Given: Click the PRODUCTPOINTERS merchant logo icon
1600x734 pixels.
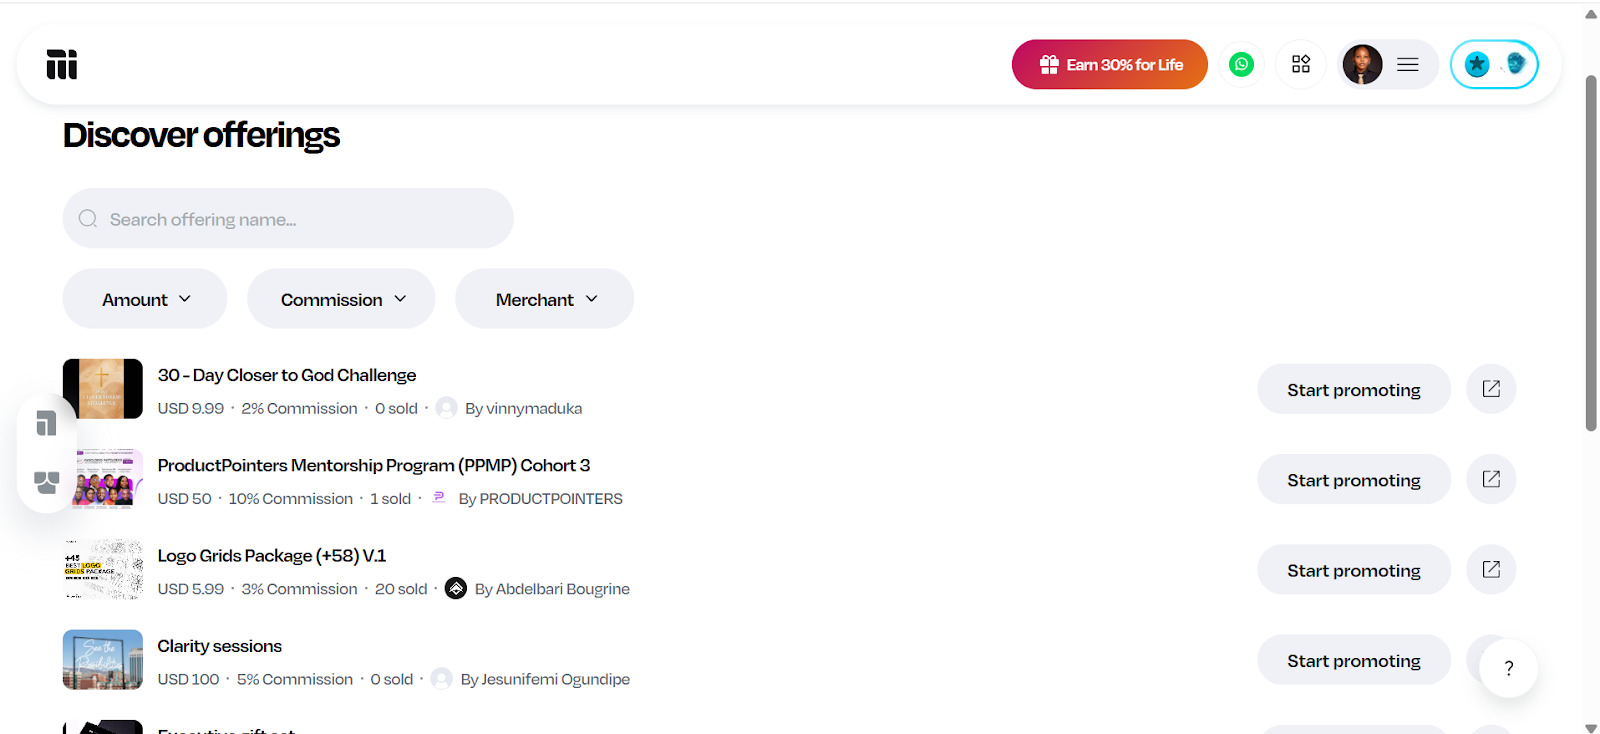Looking at the screenshot, I should [439, 497].
